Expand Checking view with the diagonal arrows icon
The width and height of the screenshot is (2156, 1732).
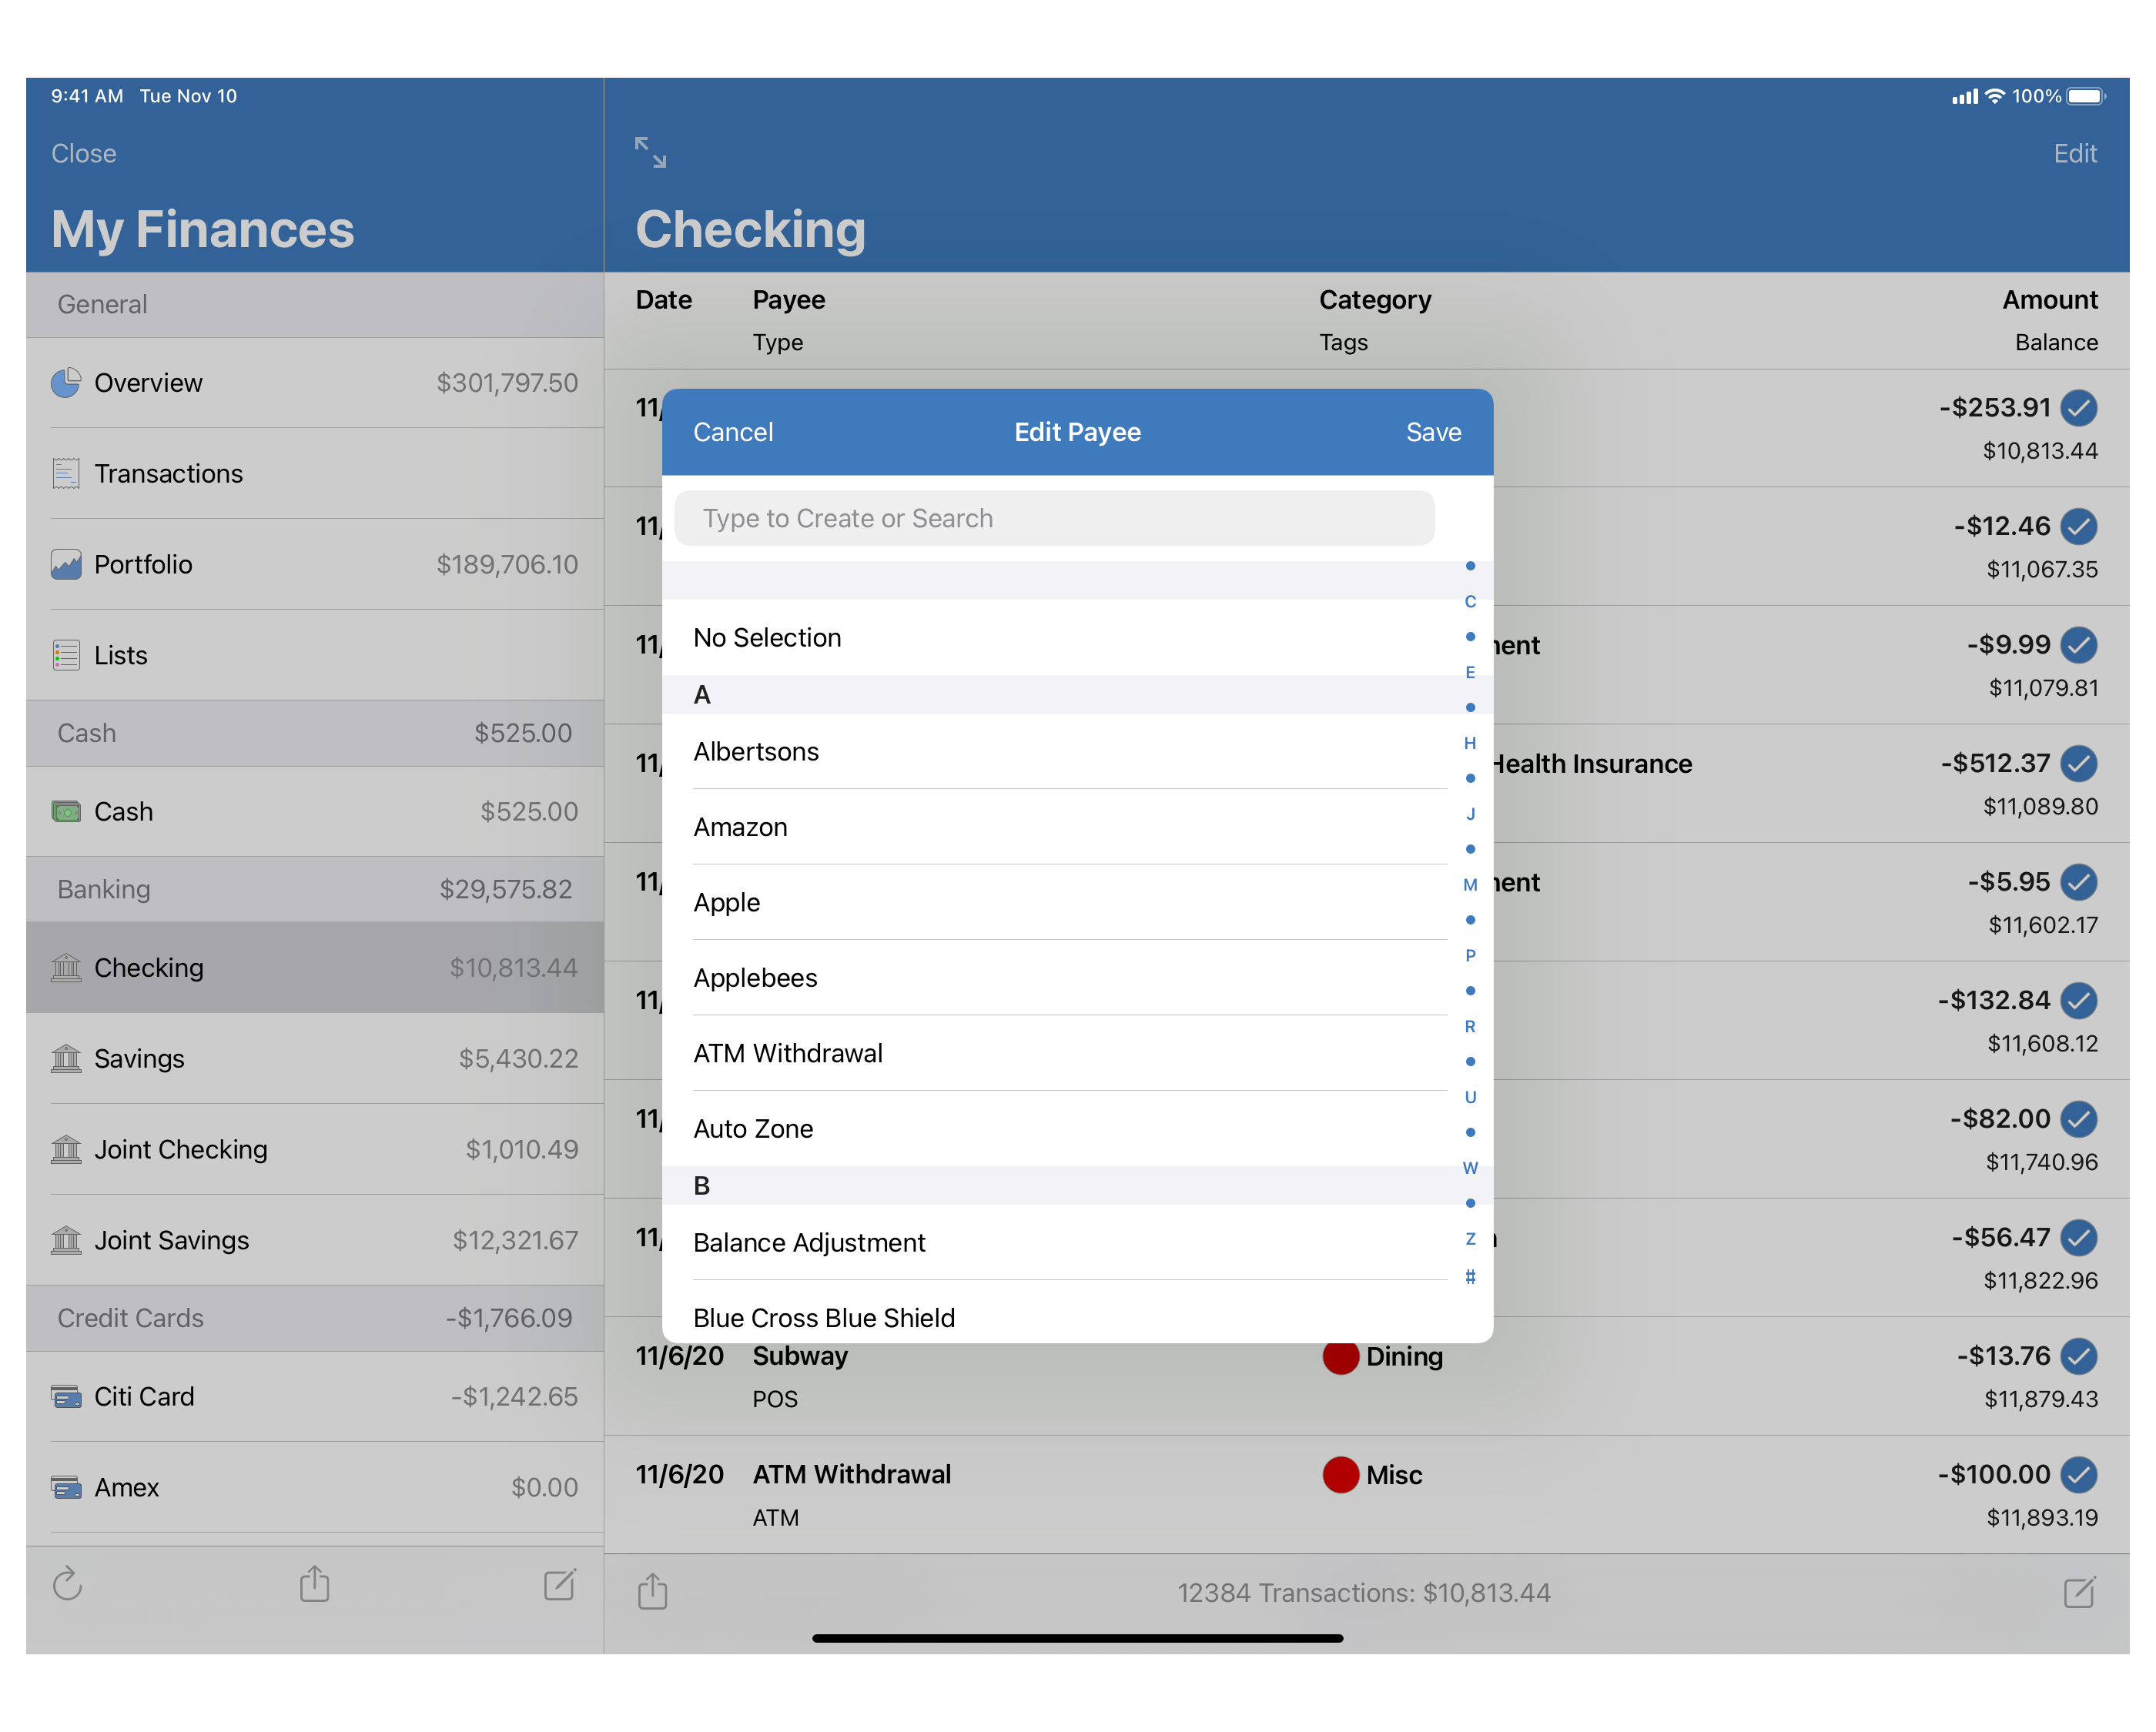[651, 152]
